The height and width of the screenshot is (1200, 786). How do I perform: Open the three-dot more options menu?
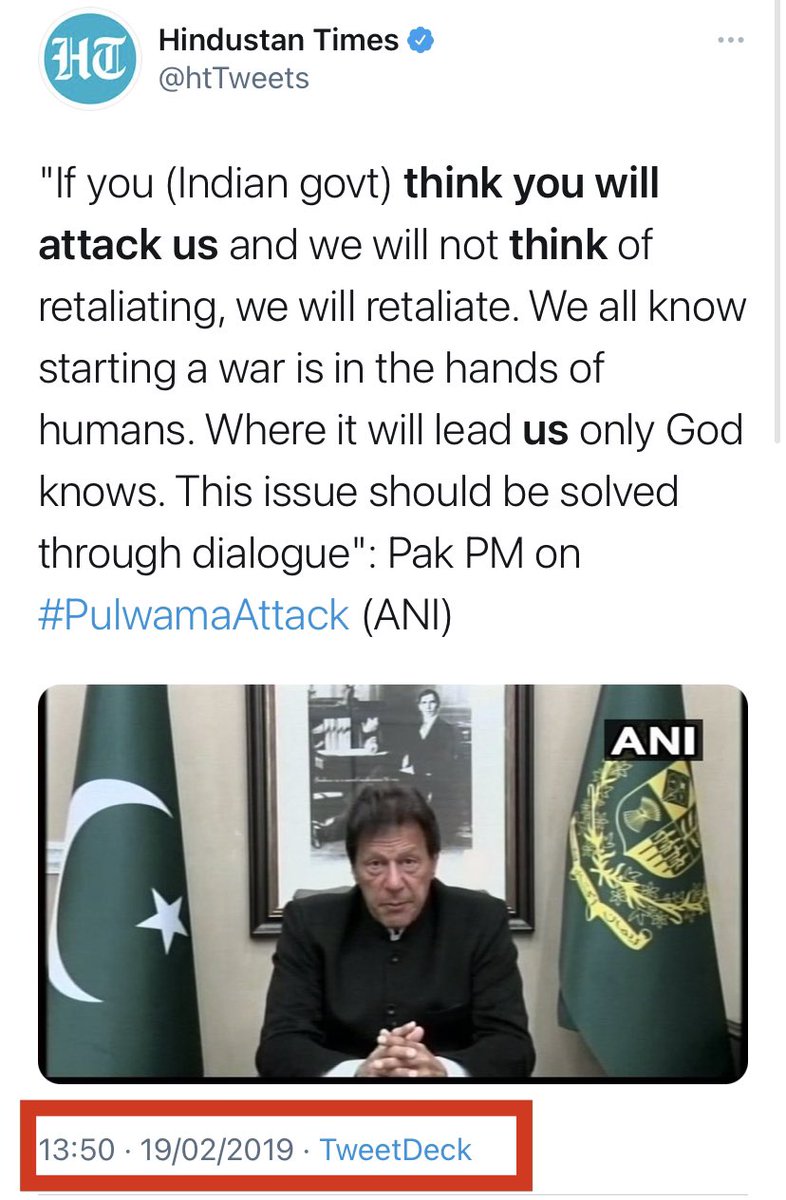pyautogui.click(x=734, y=39)
